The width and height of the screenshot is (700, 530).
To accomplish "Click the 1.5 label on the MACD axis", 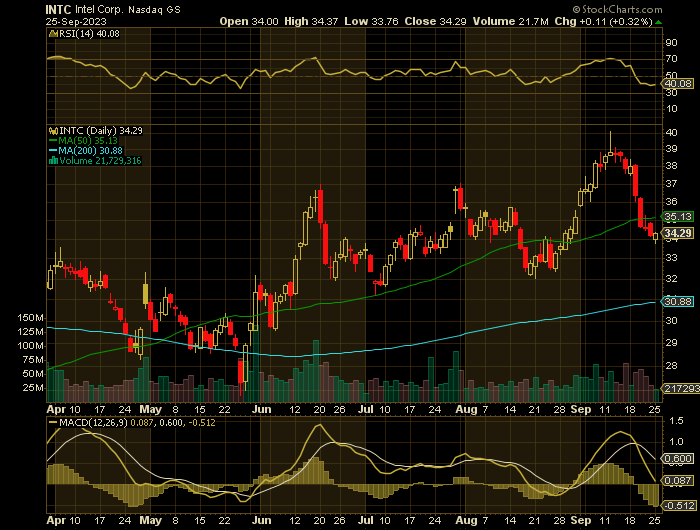I will click(x=677, y=421).
